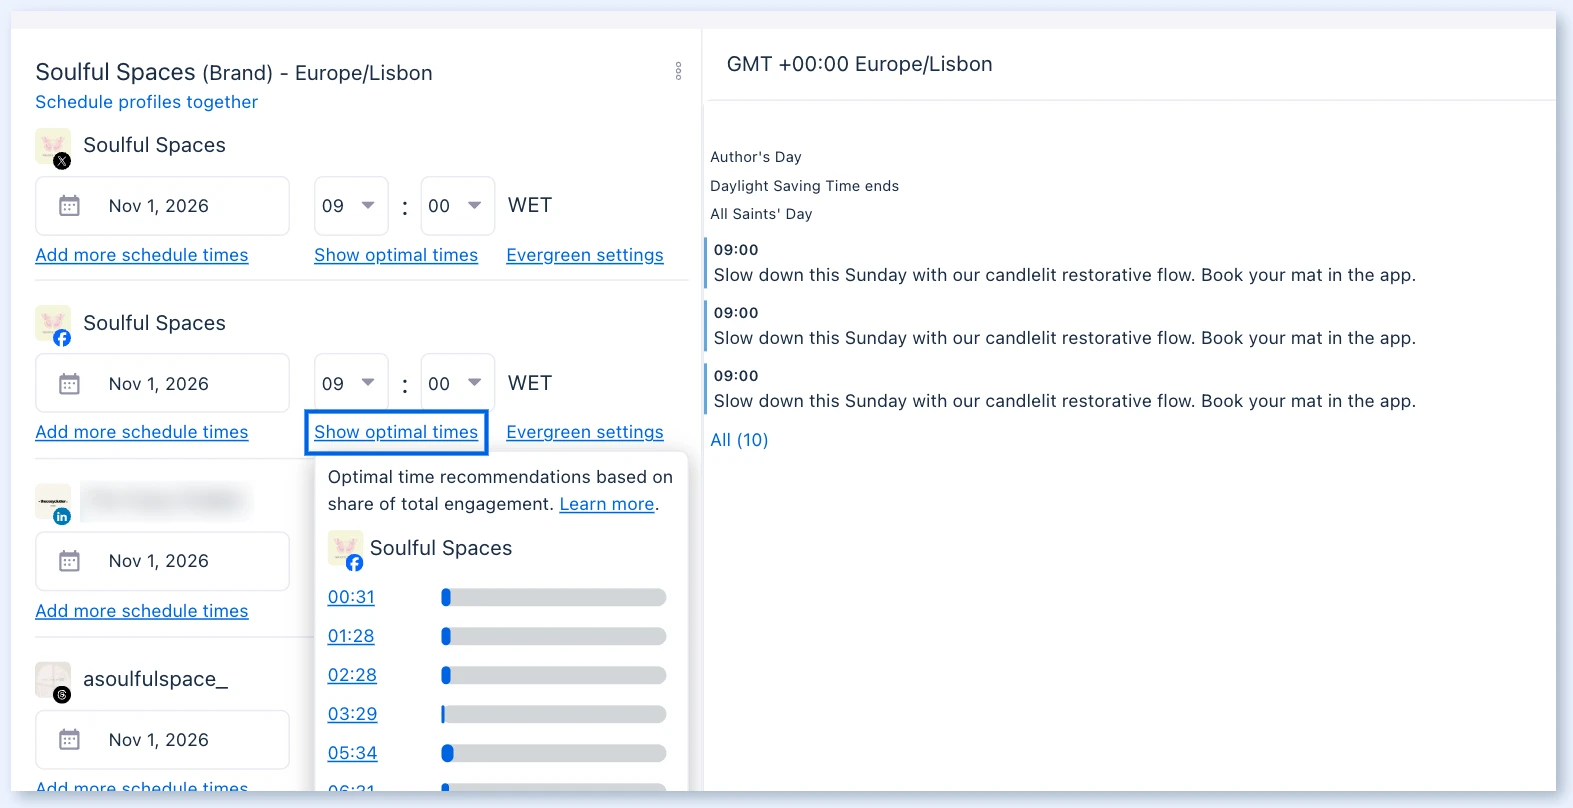Screen dimensions: 1573x808
Task: Open calendar icon for asoulfulspace_ date
Action: pos(69,740)
